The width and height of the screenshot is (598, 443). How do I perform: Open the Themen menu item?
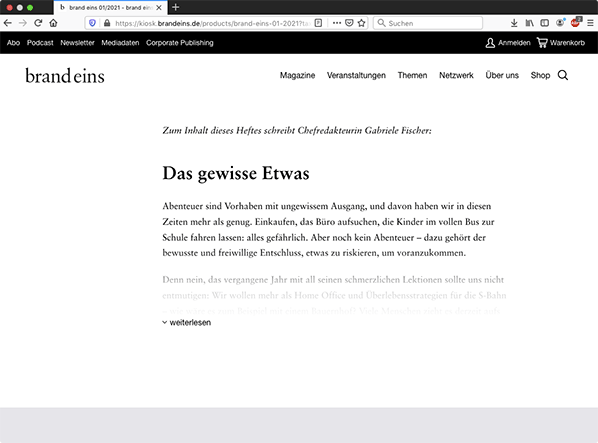pyautogui.click(x=412, y=75)
